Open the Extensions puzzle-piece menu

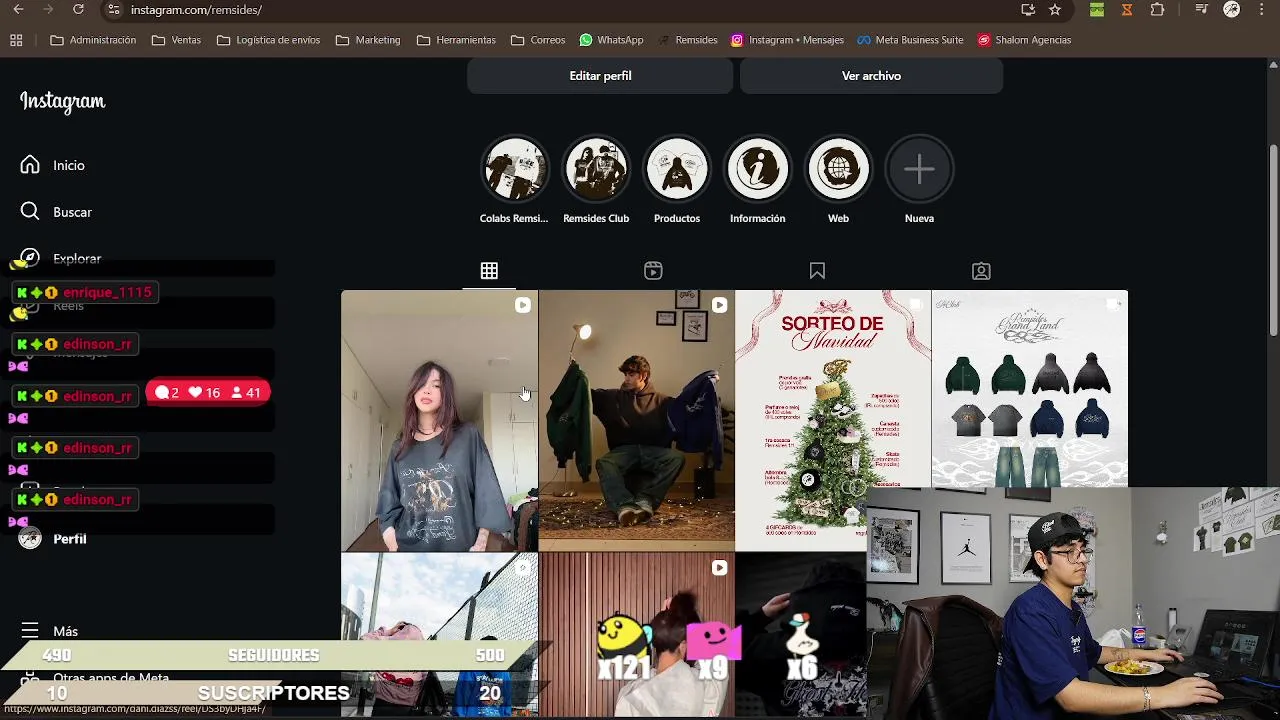coord(1157,10)
